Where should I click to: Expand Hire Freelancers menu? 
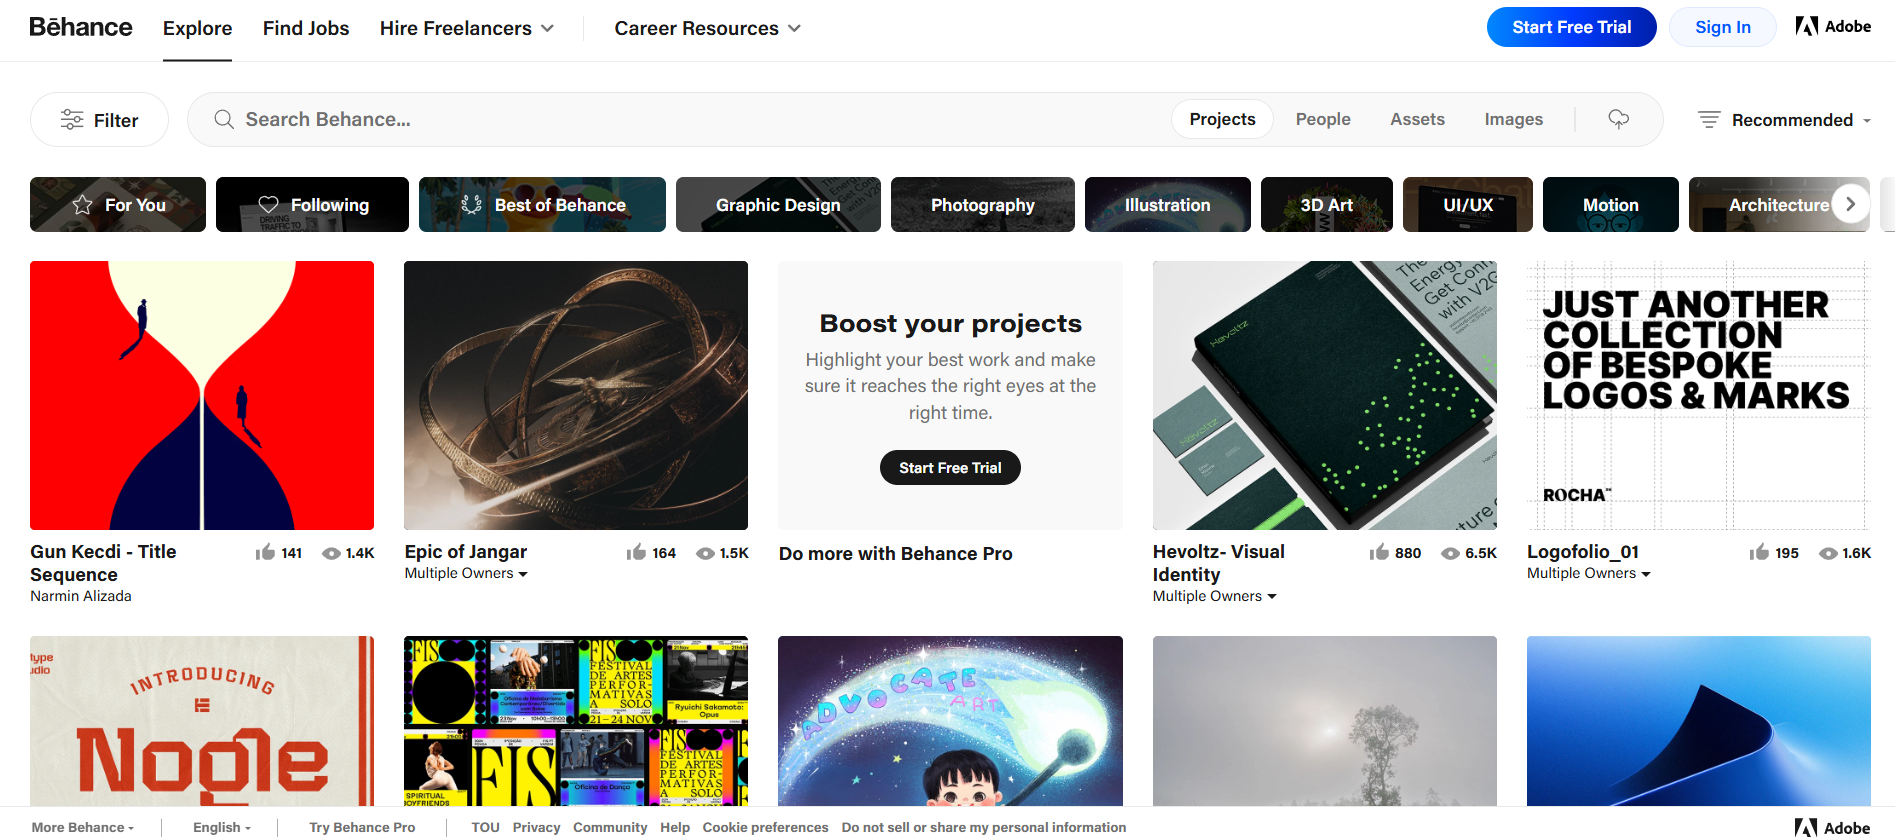point(466,28)
